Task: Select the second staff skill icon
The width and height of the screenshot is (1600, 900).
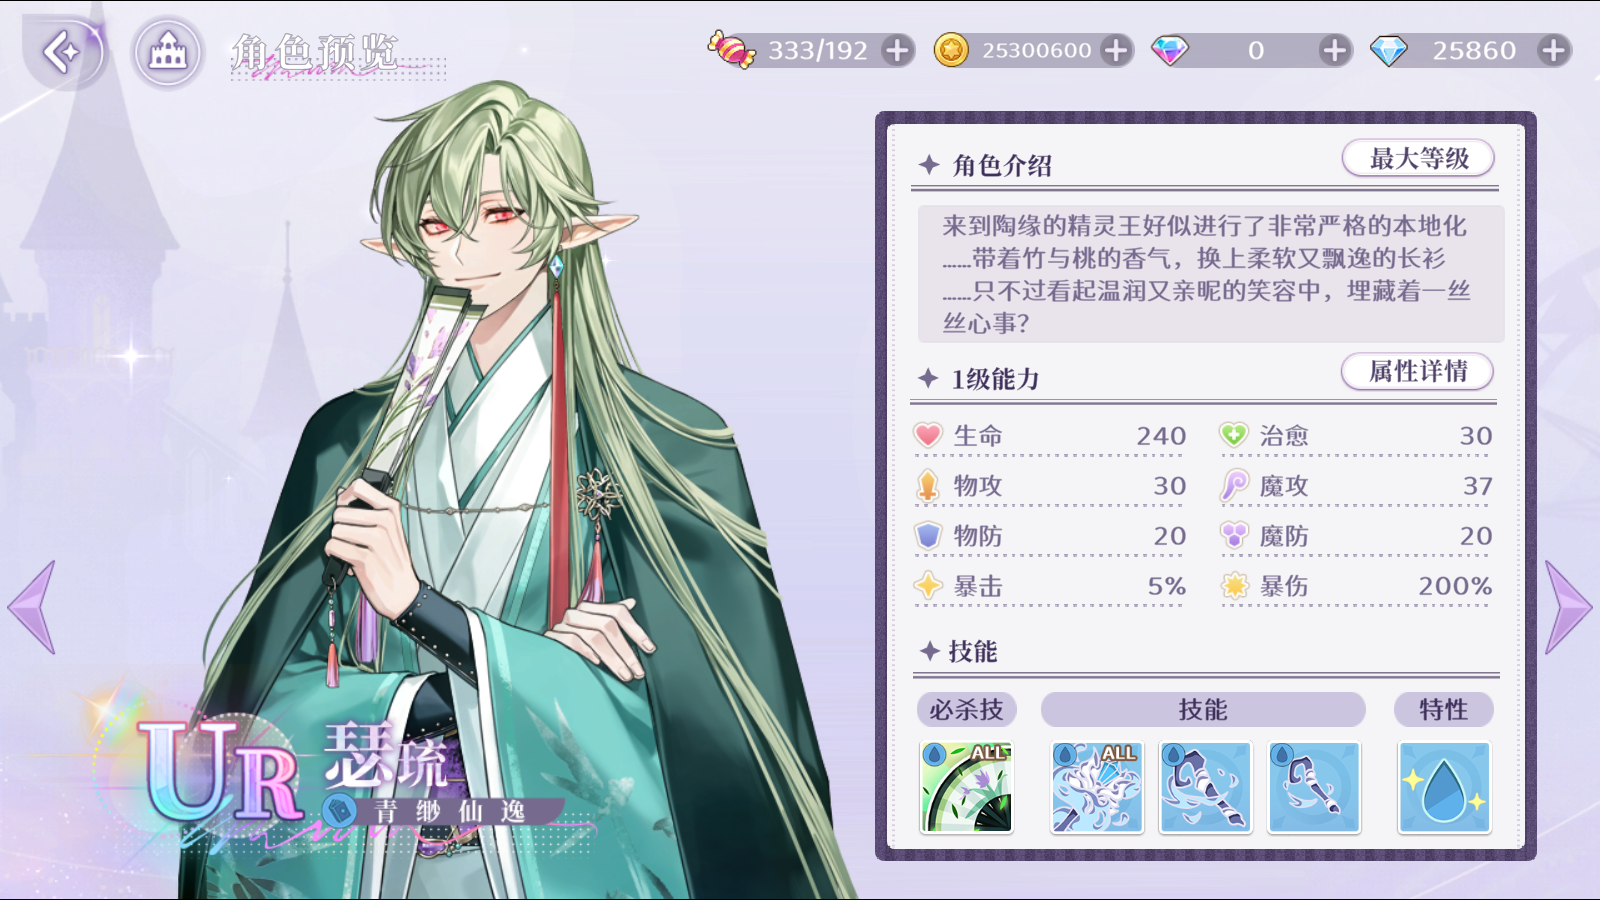Action: (x=1205, y=787)
